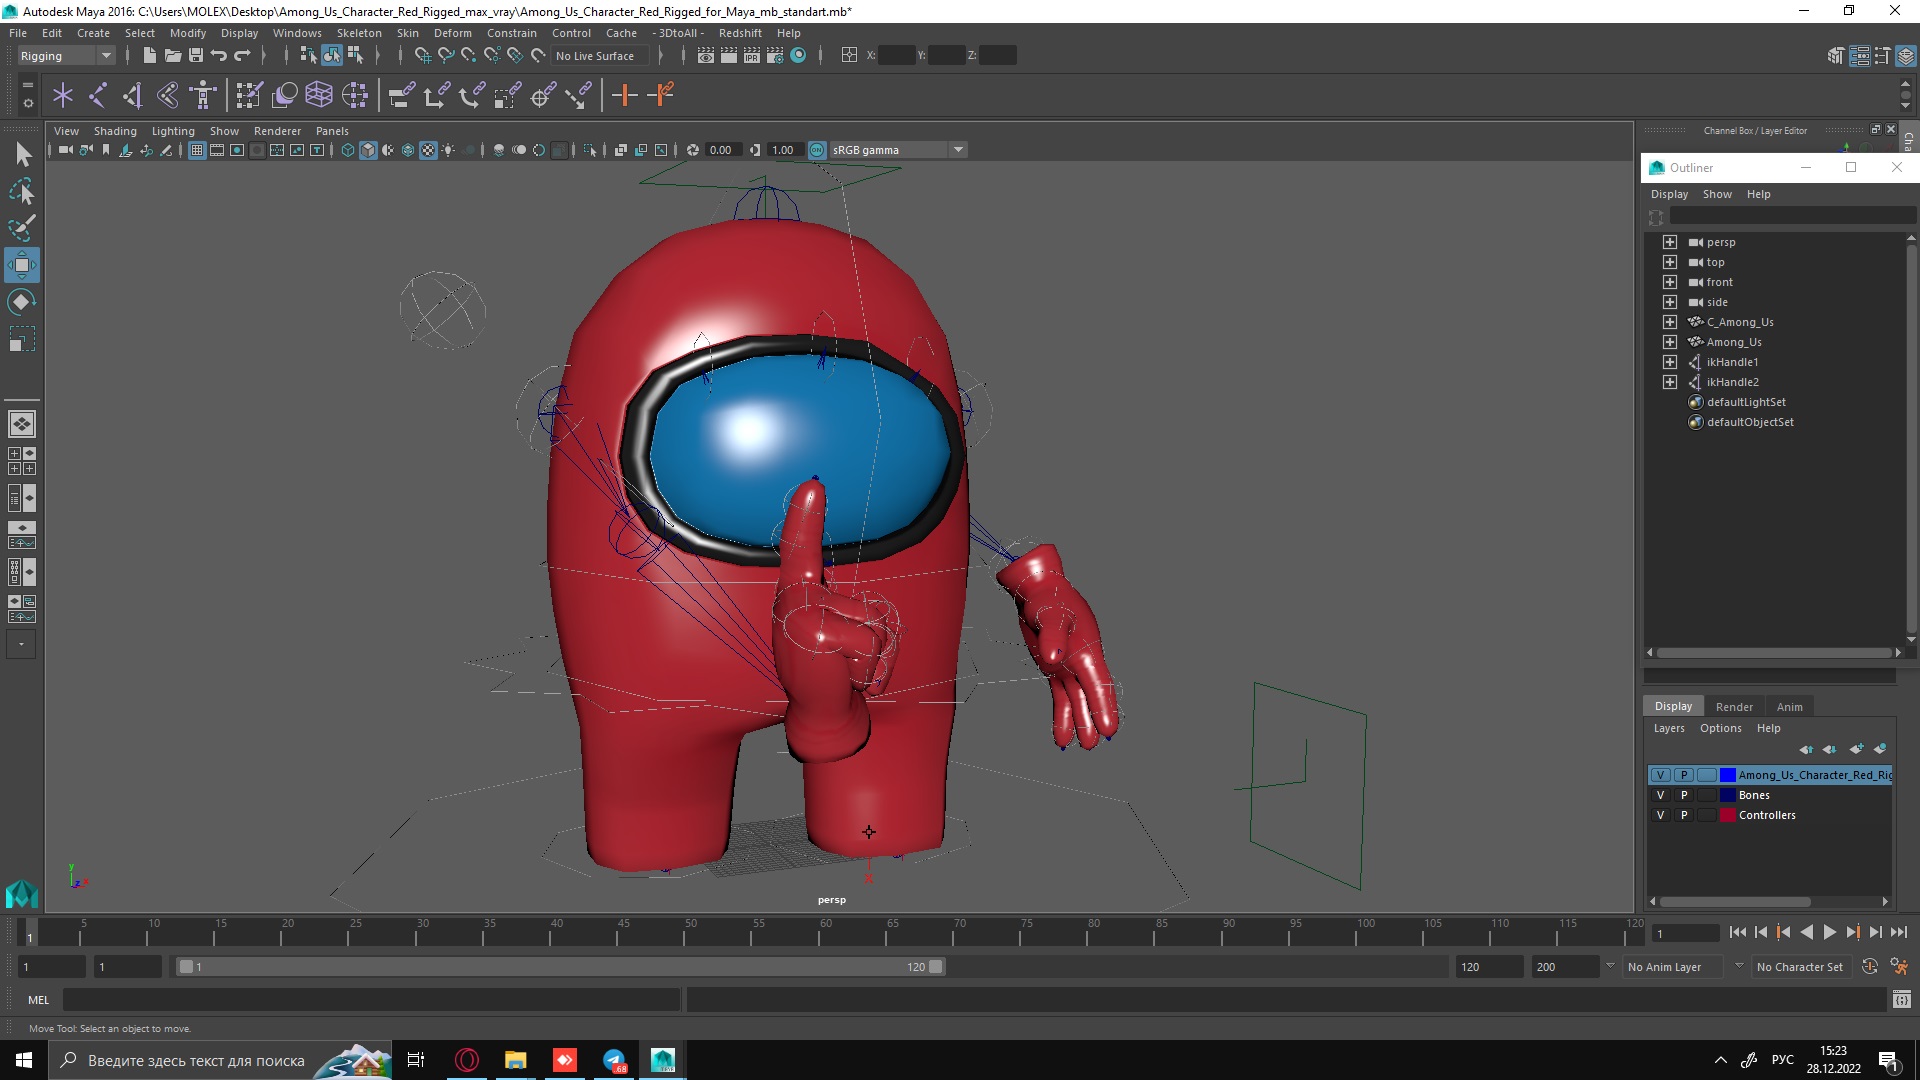Open the Skeleton menu

point(359,33)
